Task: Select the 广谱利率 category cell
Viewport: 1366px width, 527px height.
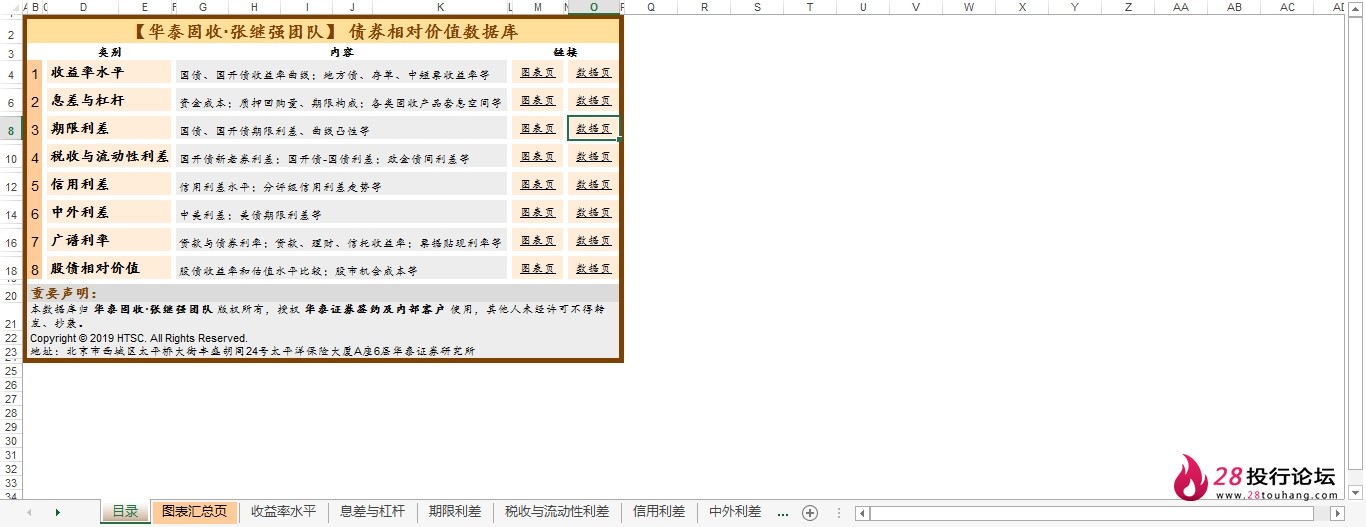Action: point(109,240)
